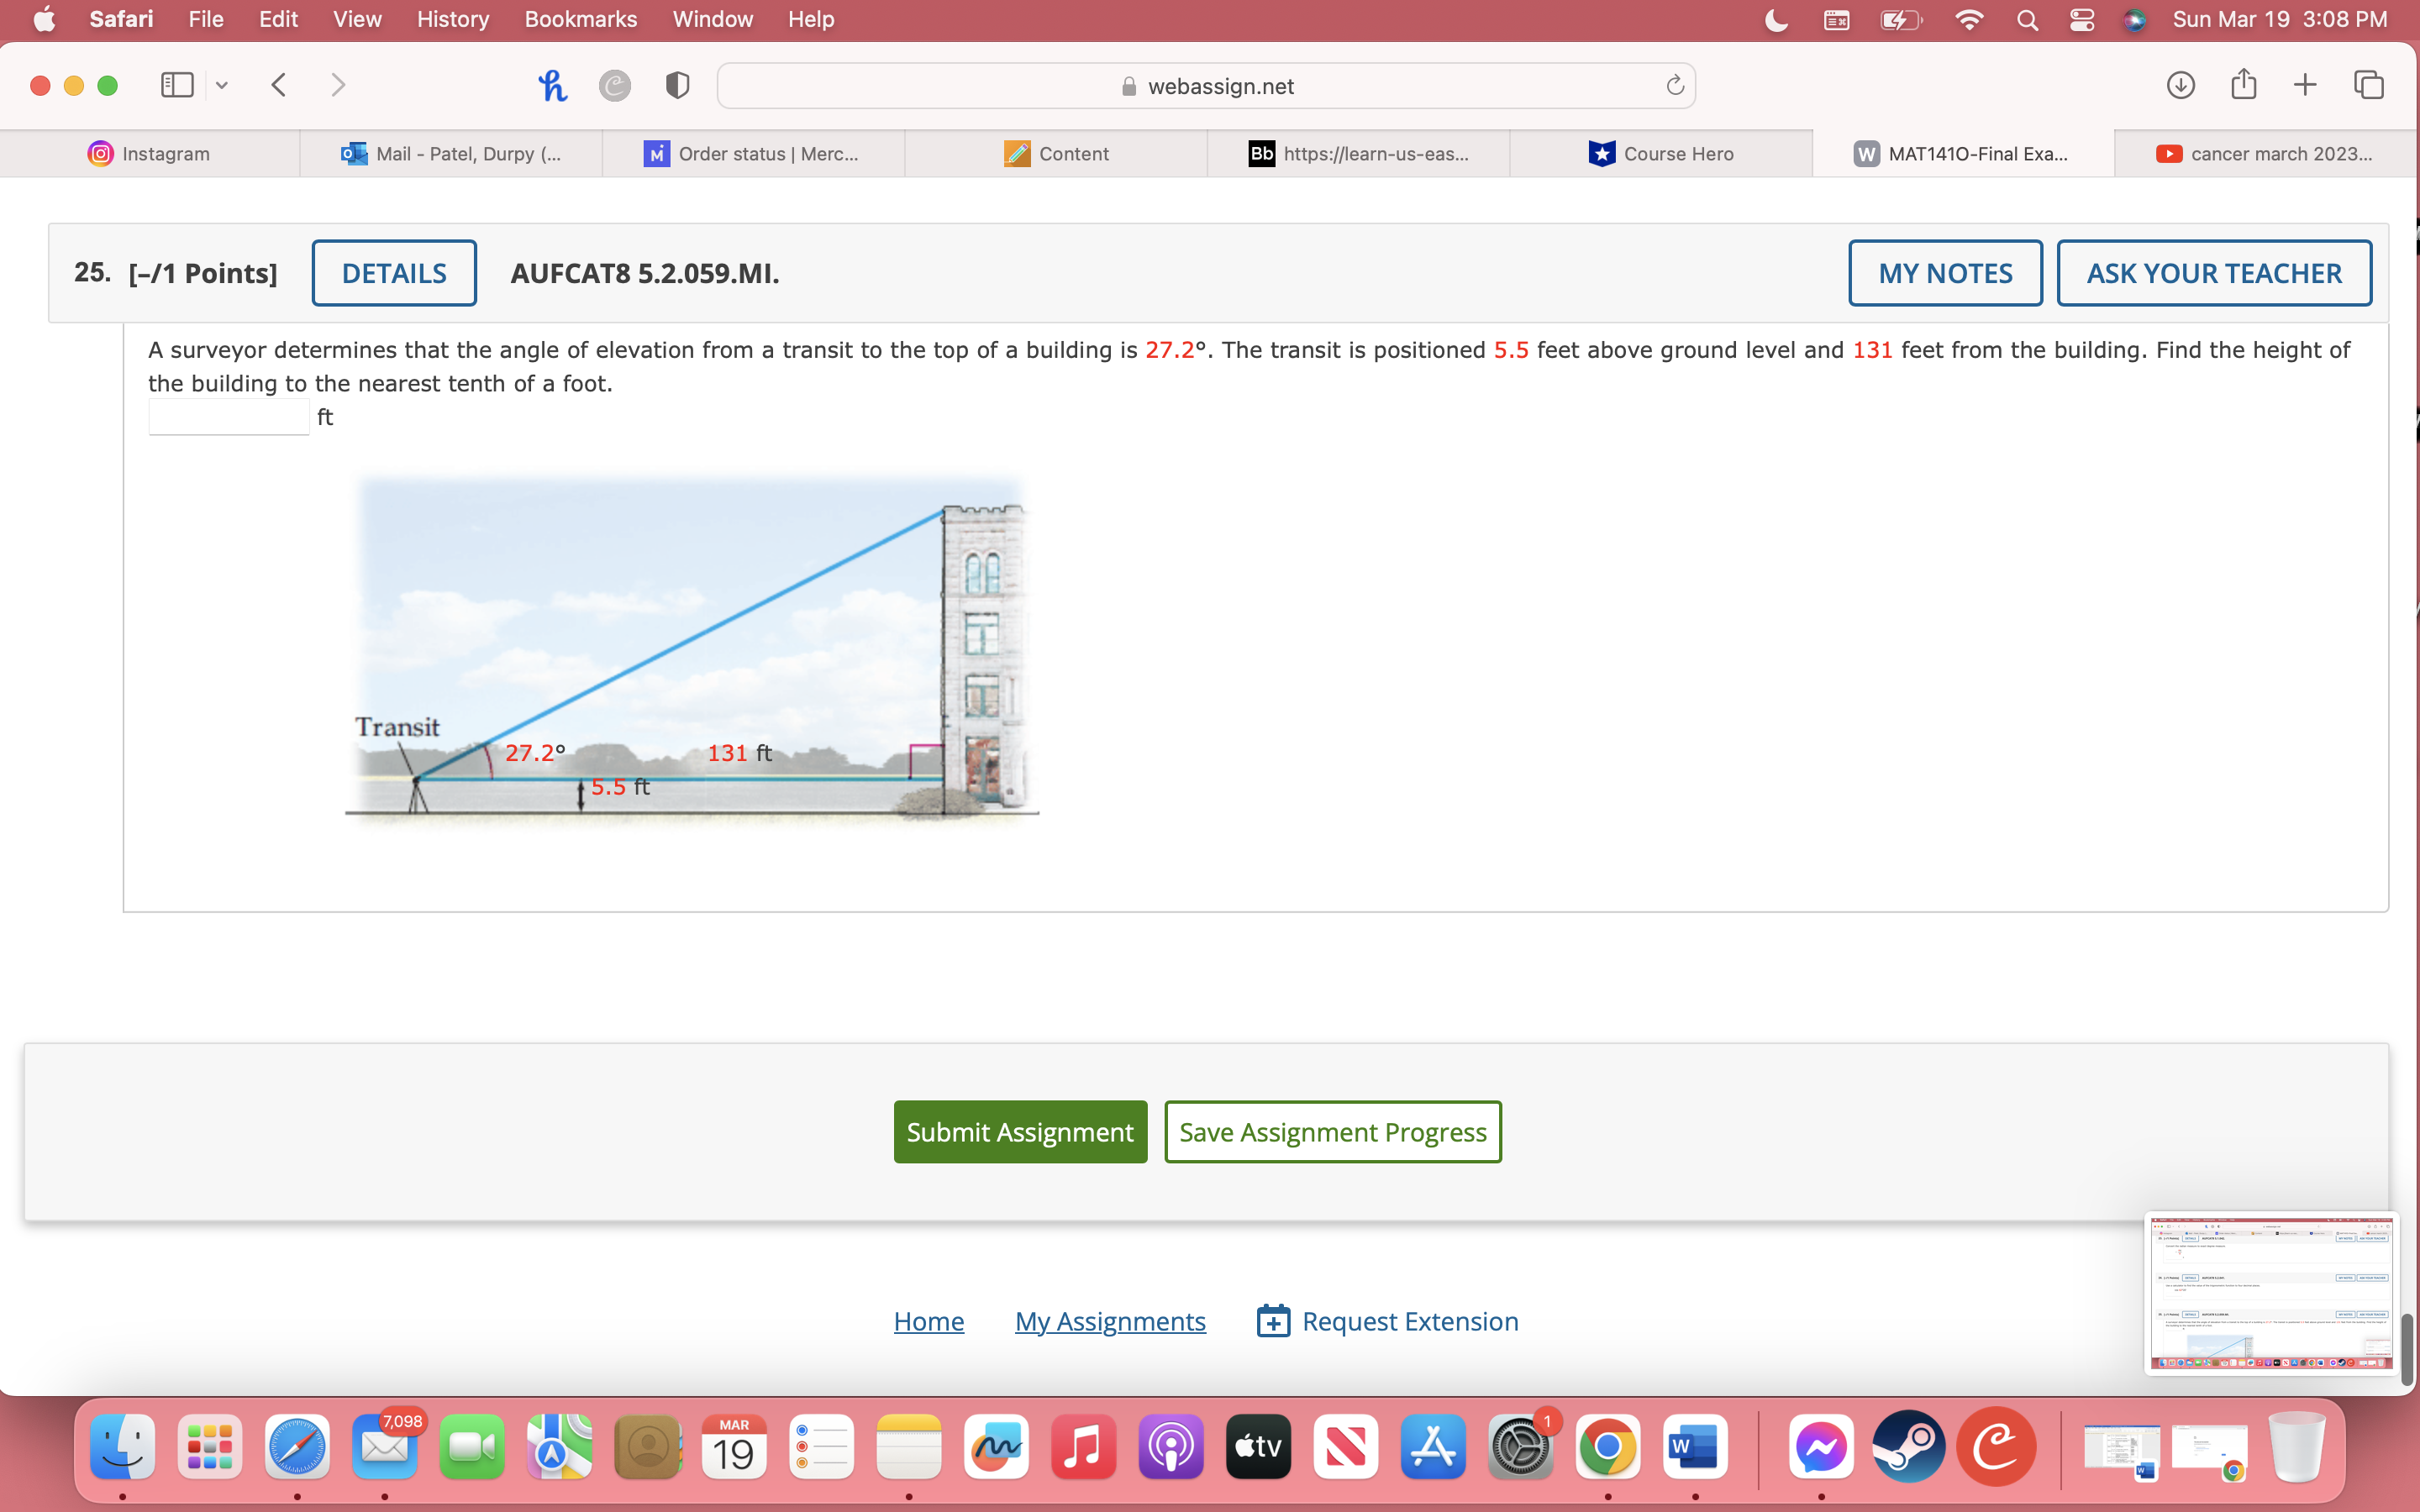Toggle the sidebar in Safari
The width and height of the screenshot is (2420, 1512).
pos(176,85)
